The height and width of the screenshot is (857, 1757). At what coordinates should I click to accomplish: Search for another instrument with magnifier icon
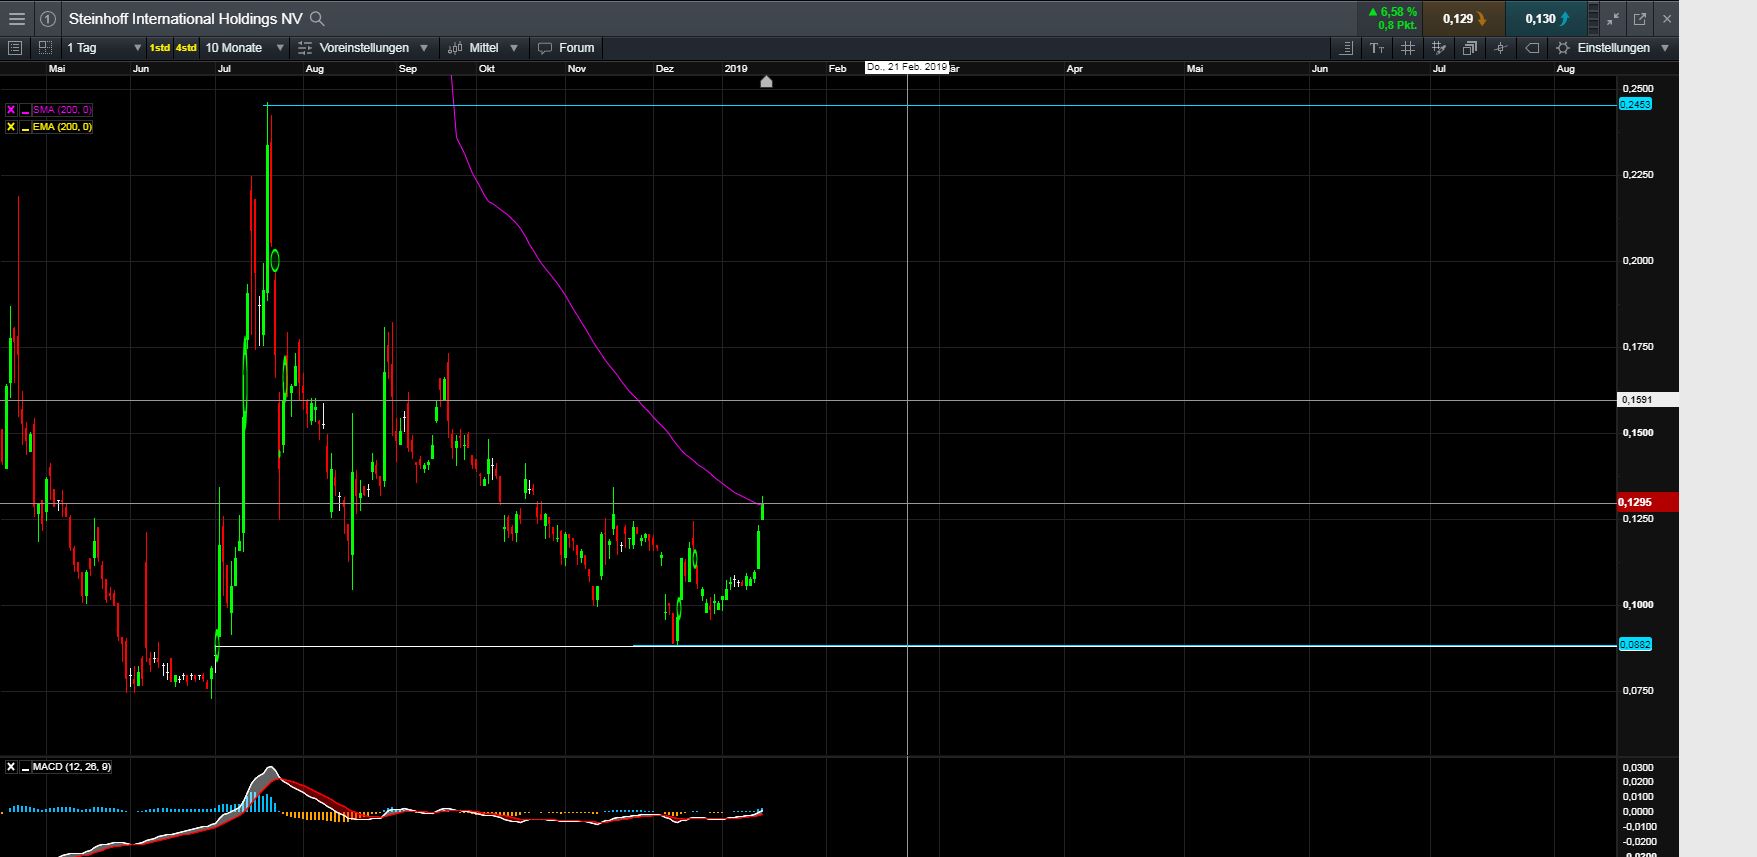317,19
